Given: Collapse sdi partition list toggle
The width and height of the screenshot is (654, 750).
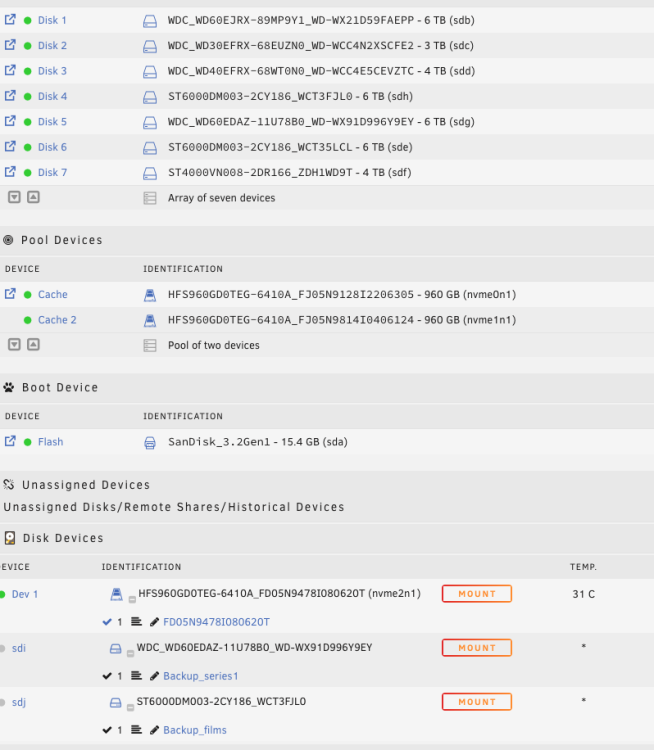Looking at the screenshot, I should click(x=130, y=653).
